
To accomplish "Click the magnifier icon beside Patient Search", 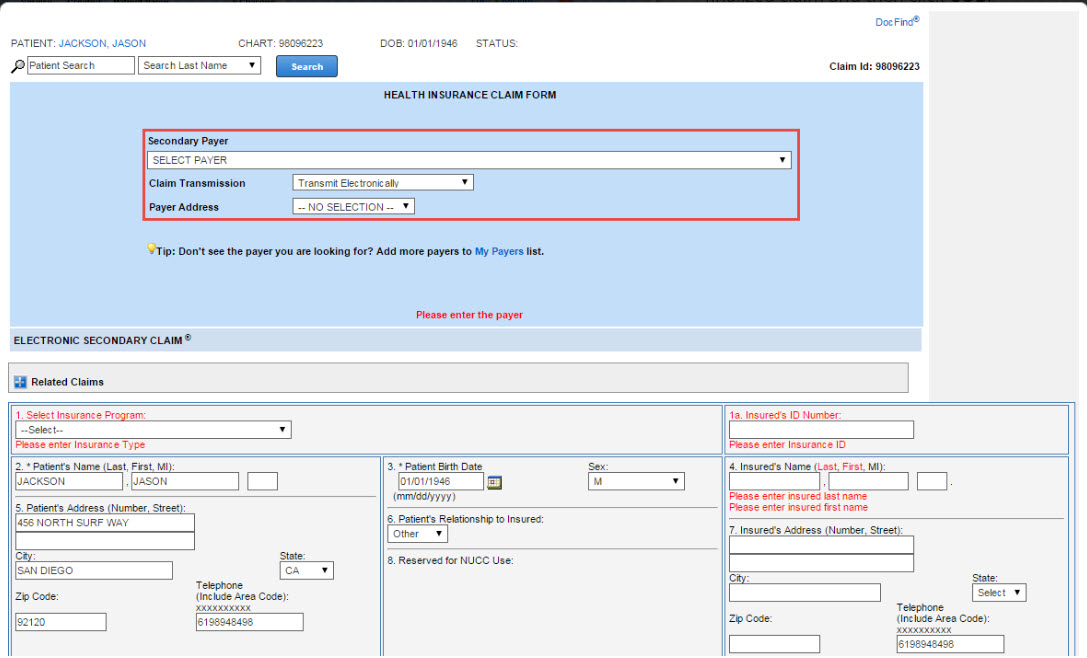I will (x=17, y=67).
